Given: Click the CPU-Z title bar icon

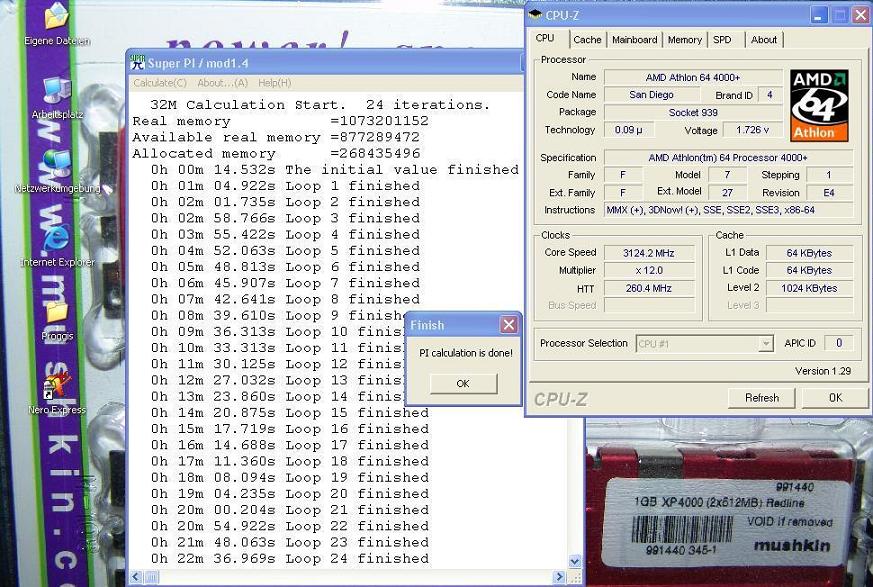Looking at the screenshot, I should [535, 14].
